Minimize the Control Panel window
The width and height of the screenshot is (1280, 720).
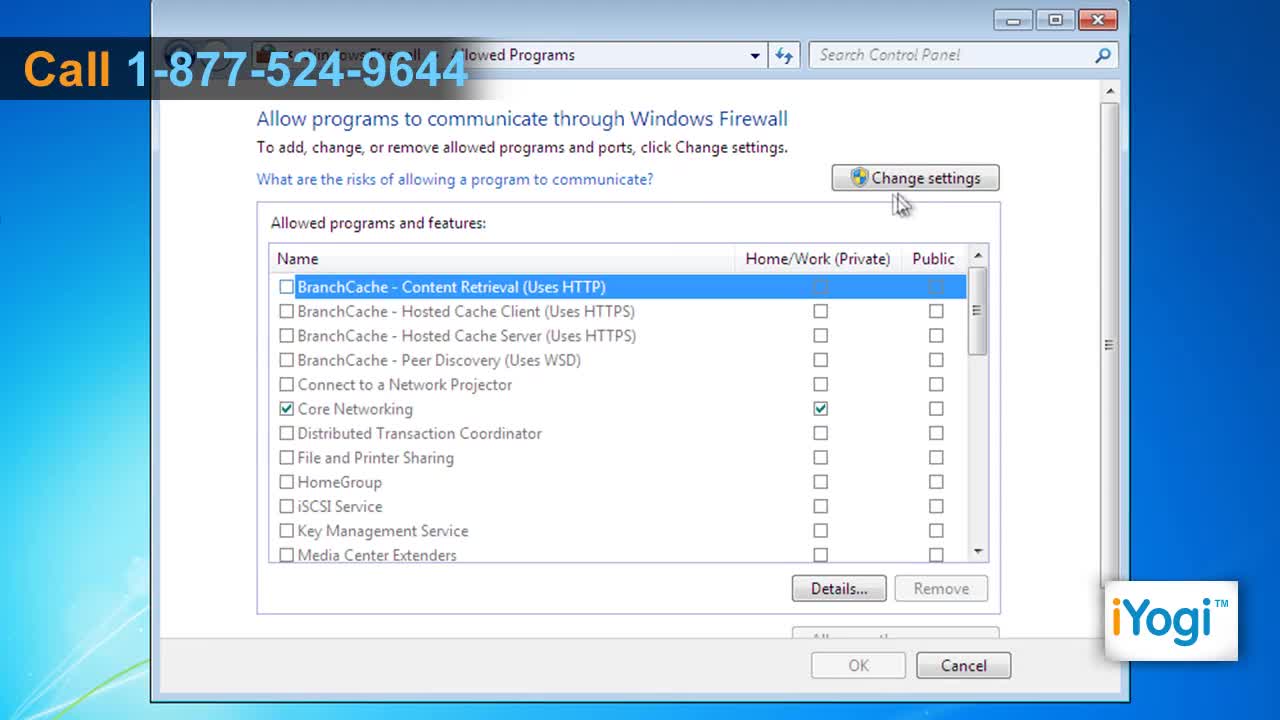pyautogui.click(x=1014, y=20)
